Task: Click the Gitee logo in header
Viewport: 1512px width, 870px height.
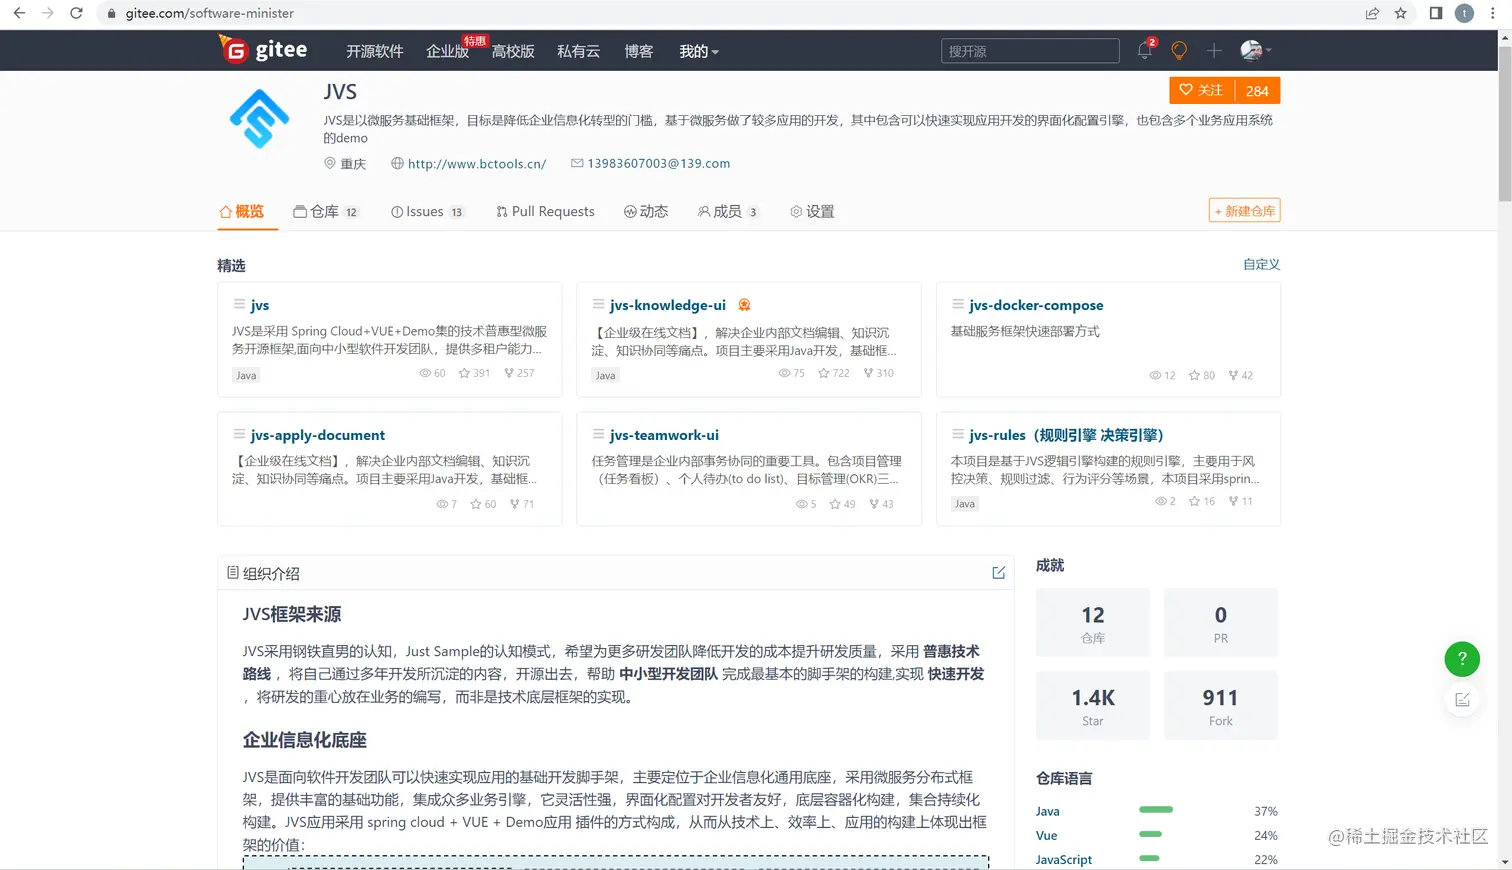Action: [x=263, y=49]
